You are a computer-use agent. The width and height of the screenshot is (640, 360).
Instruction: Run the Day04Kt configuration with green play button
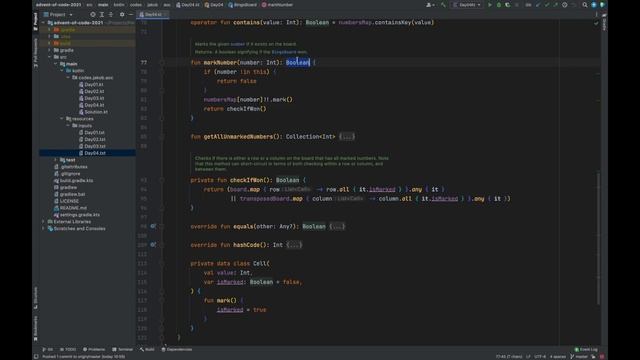coord(490,5)
